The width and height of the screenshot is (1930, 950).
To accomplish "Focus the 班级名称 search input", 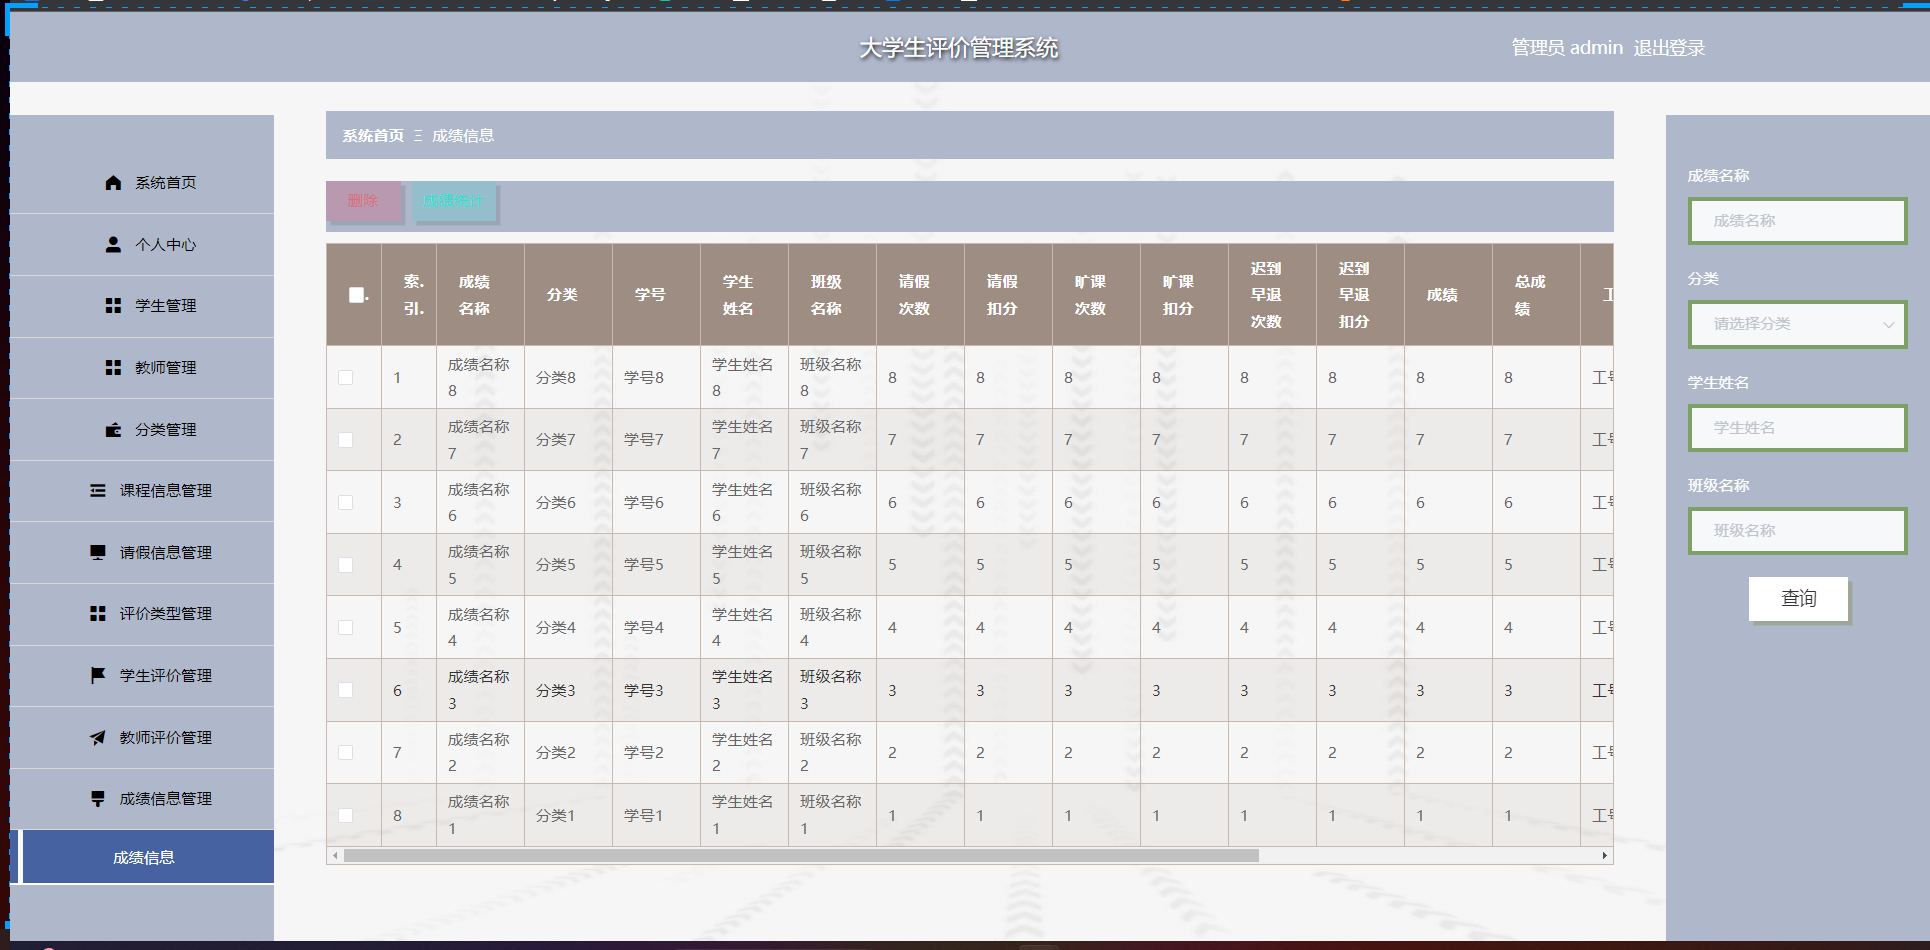I will click(1797, 531).
